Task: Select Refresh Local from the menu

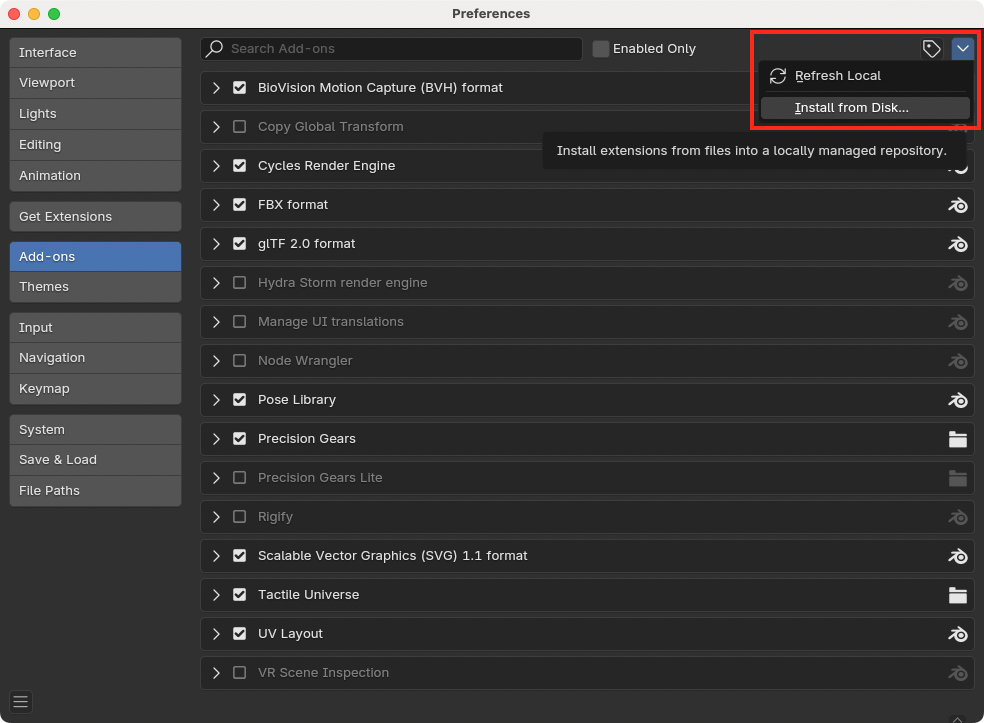Action: click(838, 76)
